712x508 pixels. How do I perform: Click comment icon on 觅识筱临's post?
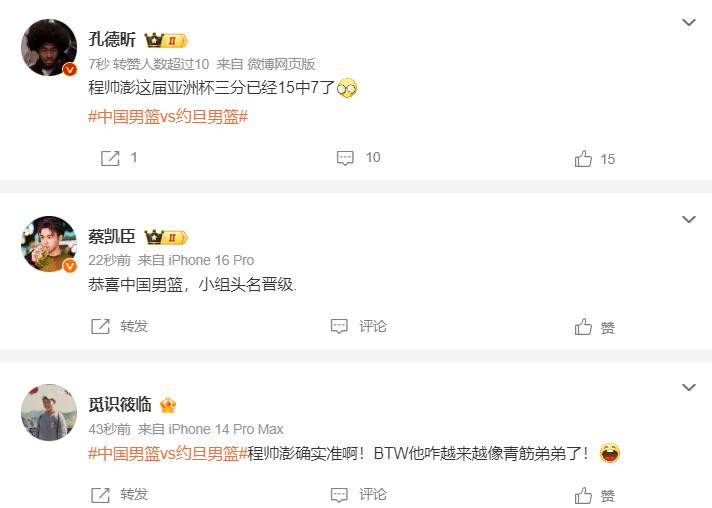(x=339, y=495)
